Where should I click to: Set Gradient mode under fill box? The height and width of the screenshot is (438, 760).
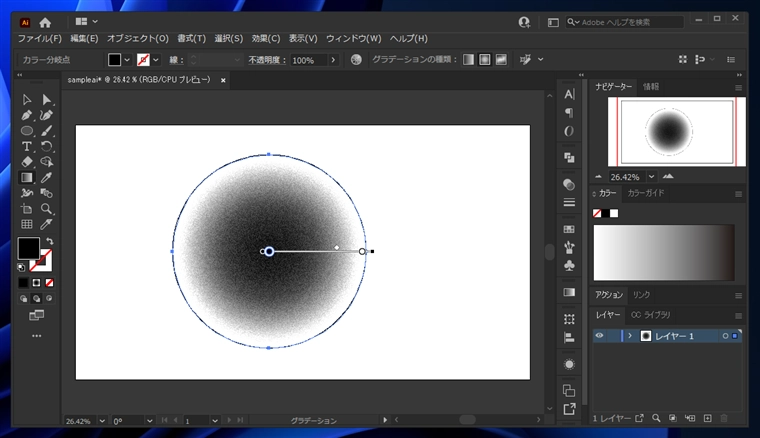tap(36, 283)
